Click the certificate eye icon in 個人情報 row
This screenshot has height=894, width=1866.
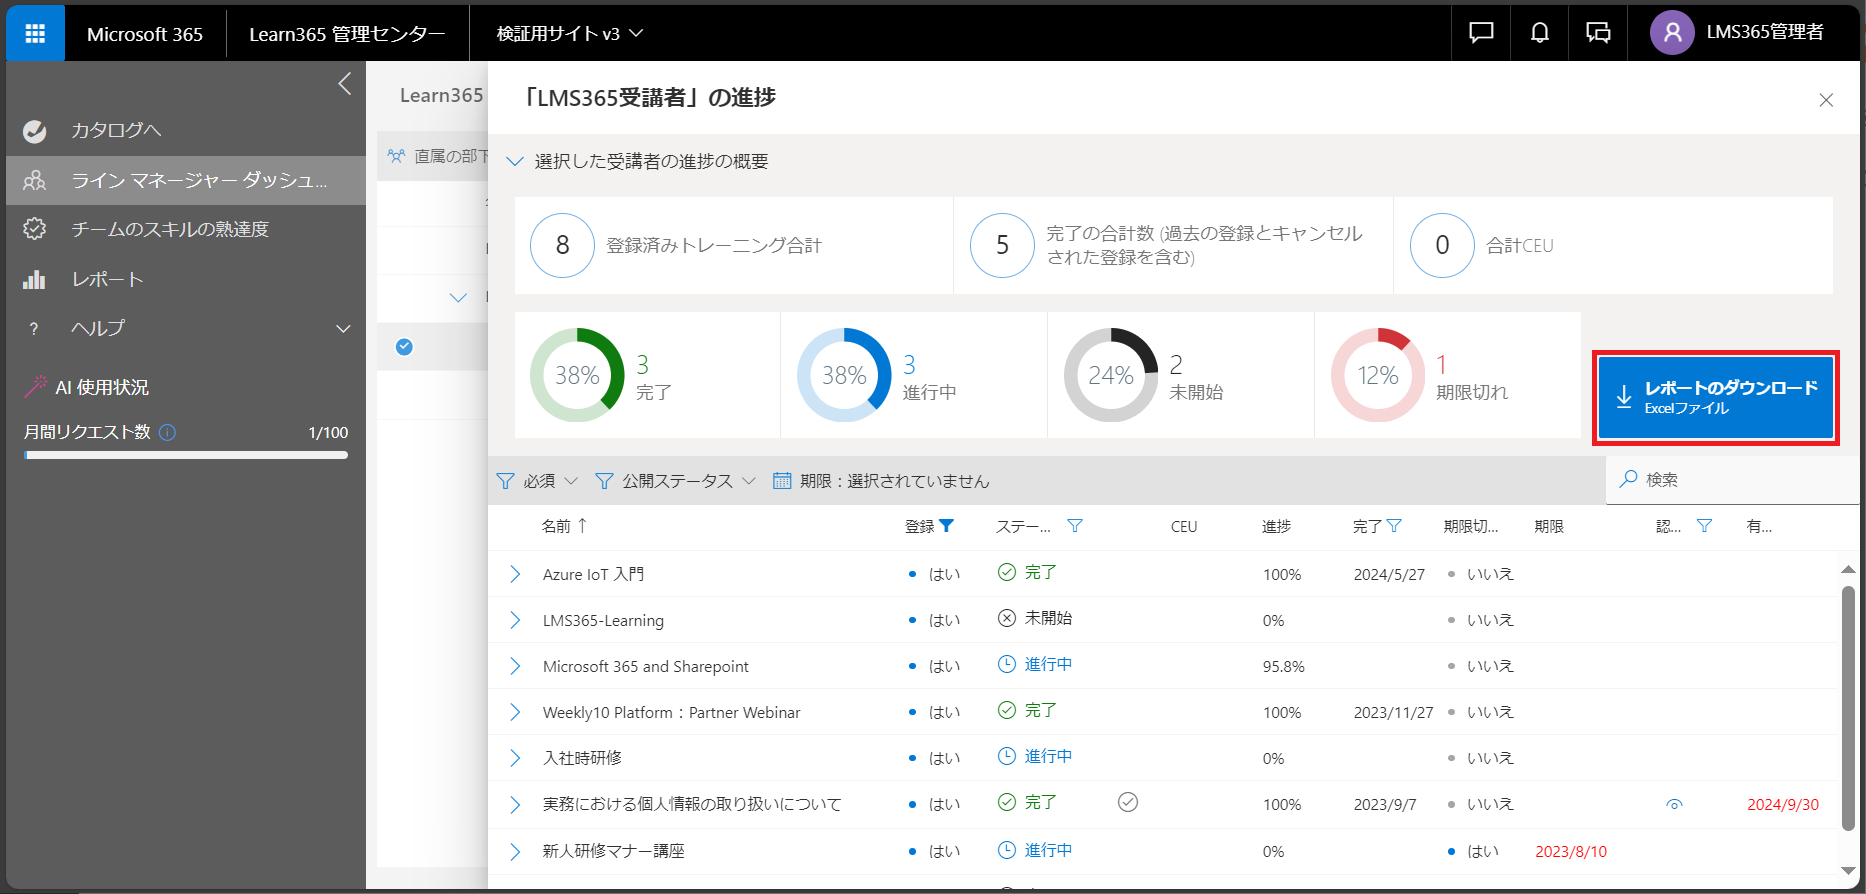click(x=1675, y=804)
